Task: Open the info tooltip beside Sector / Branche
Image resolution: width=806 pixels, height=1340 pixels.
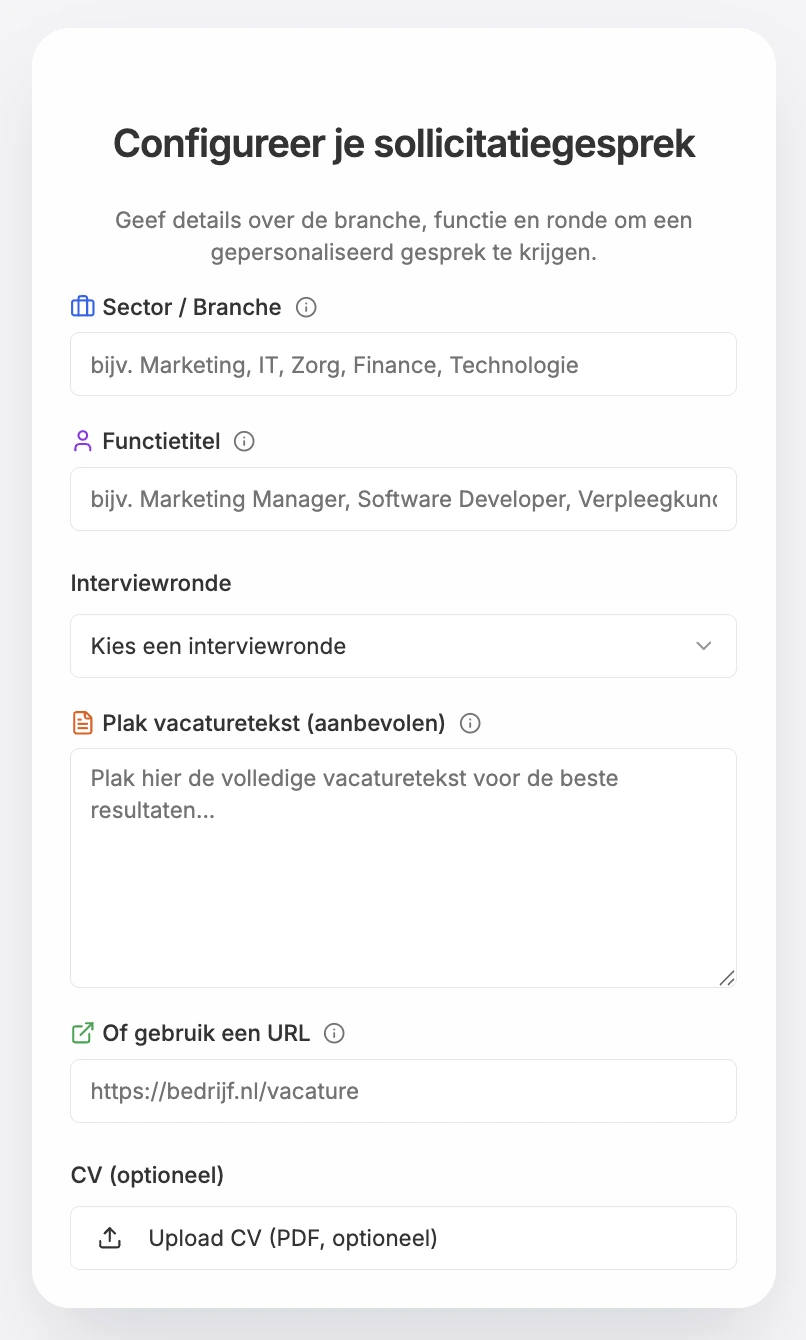Action: pyautogui.click(x=306, y=307)
